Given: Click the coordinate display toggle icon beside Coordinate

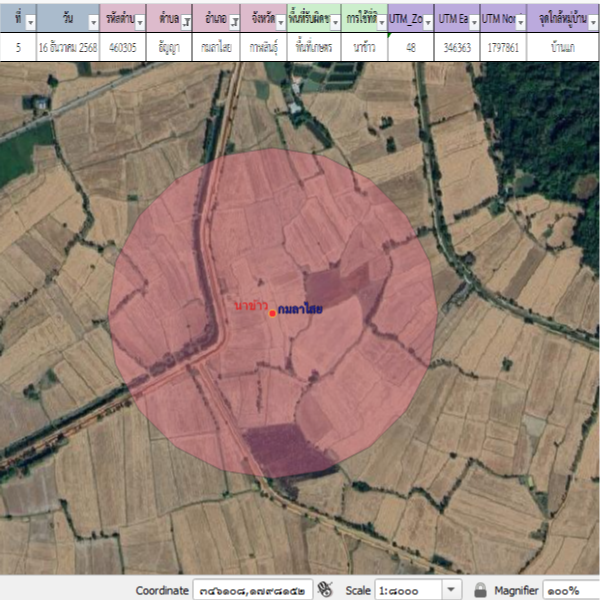Looking at the screenshot, I should click(325, 590).
